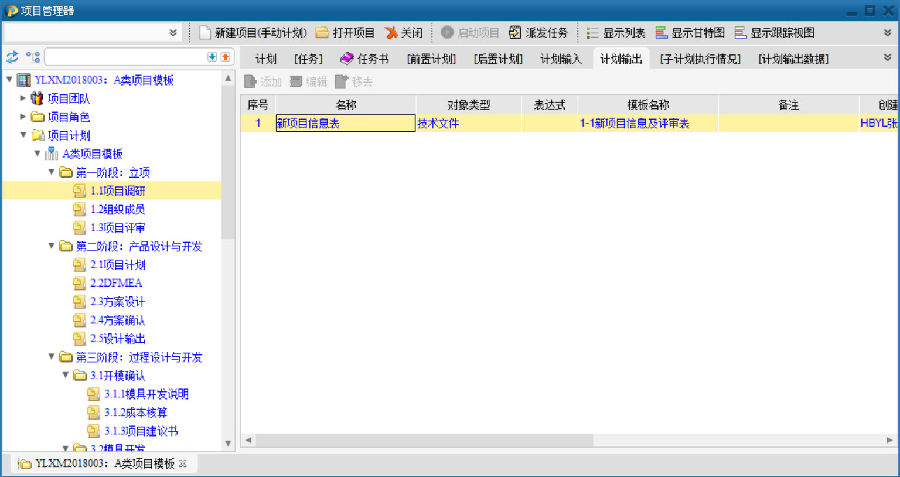The image size is (900, 477).
Task: Collapse the 3.1开模确认 folder
Action: click(x=65, y=375)
